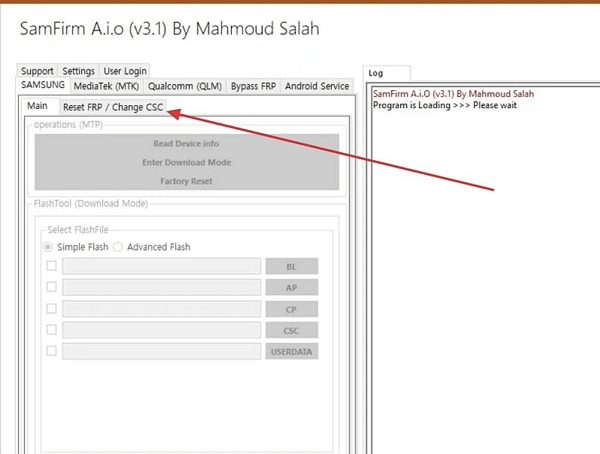
Task: Open Reset FRP / Change CSC tab
Action: (x=113, y=107)
